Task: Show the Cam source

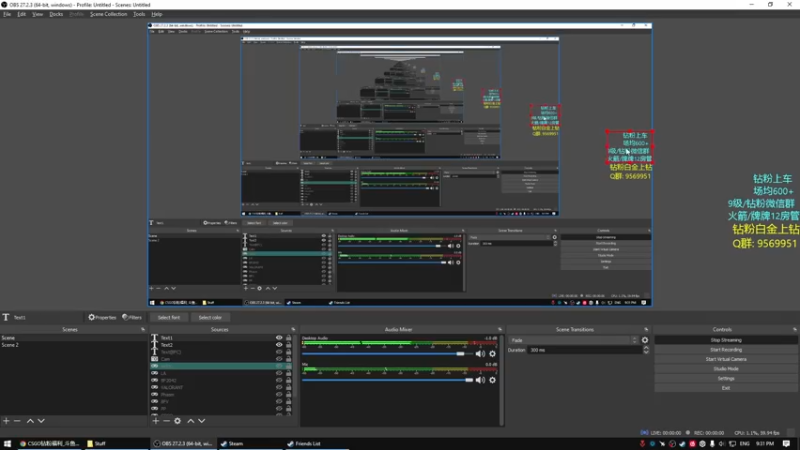Action: pyautogui.click(x=279, y=359)
